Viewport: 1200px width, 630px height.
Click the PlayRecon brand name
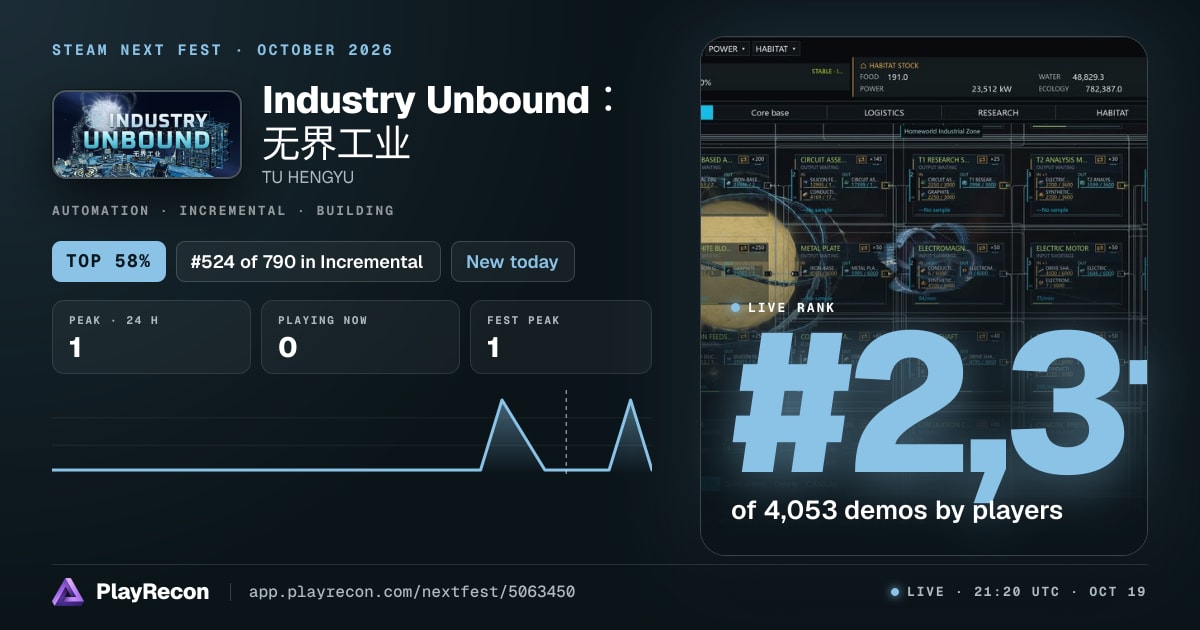152,592
